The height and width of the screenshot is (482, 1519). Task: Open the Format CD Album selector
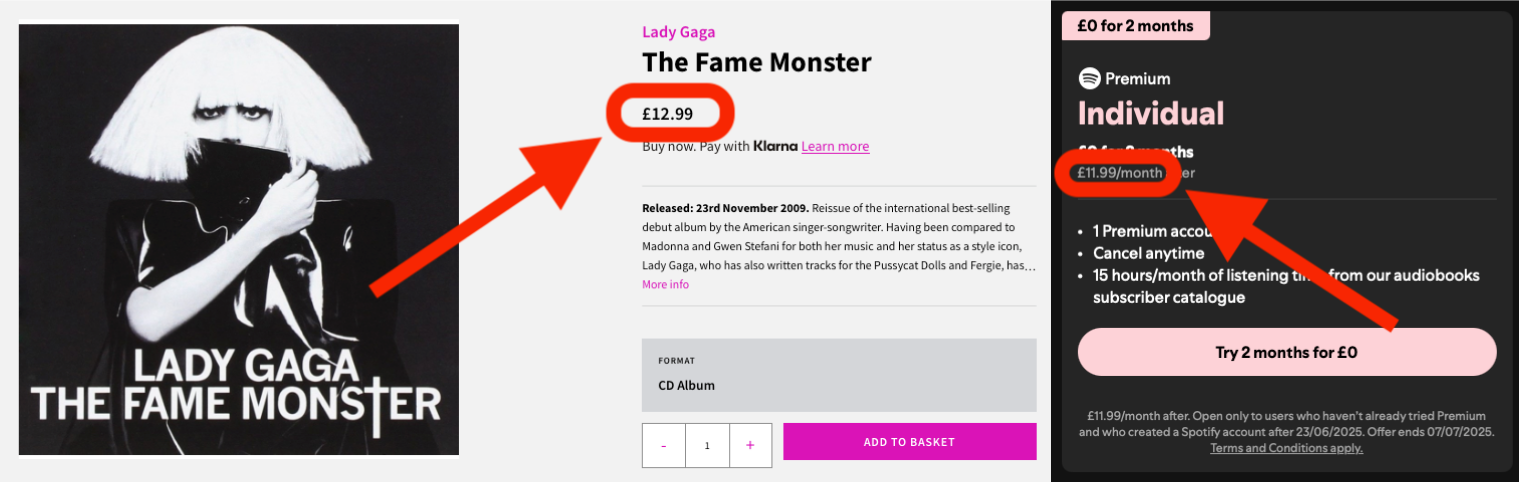pos(839,375)
